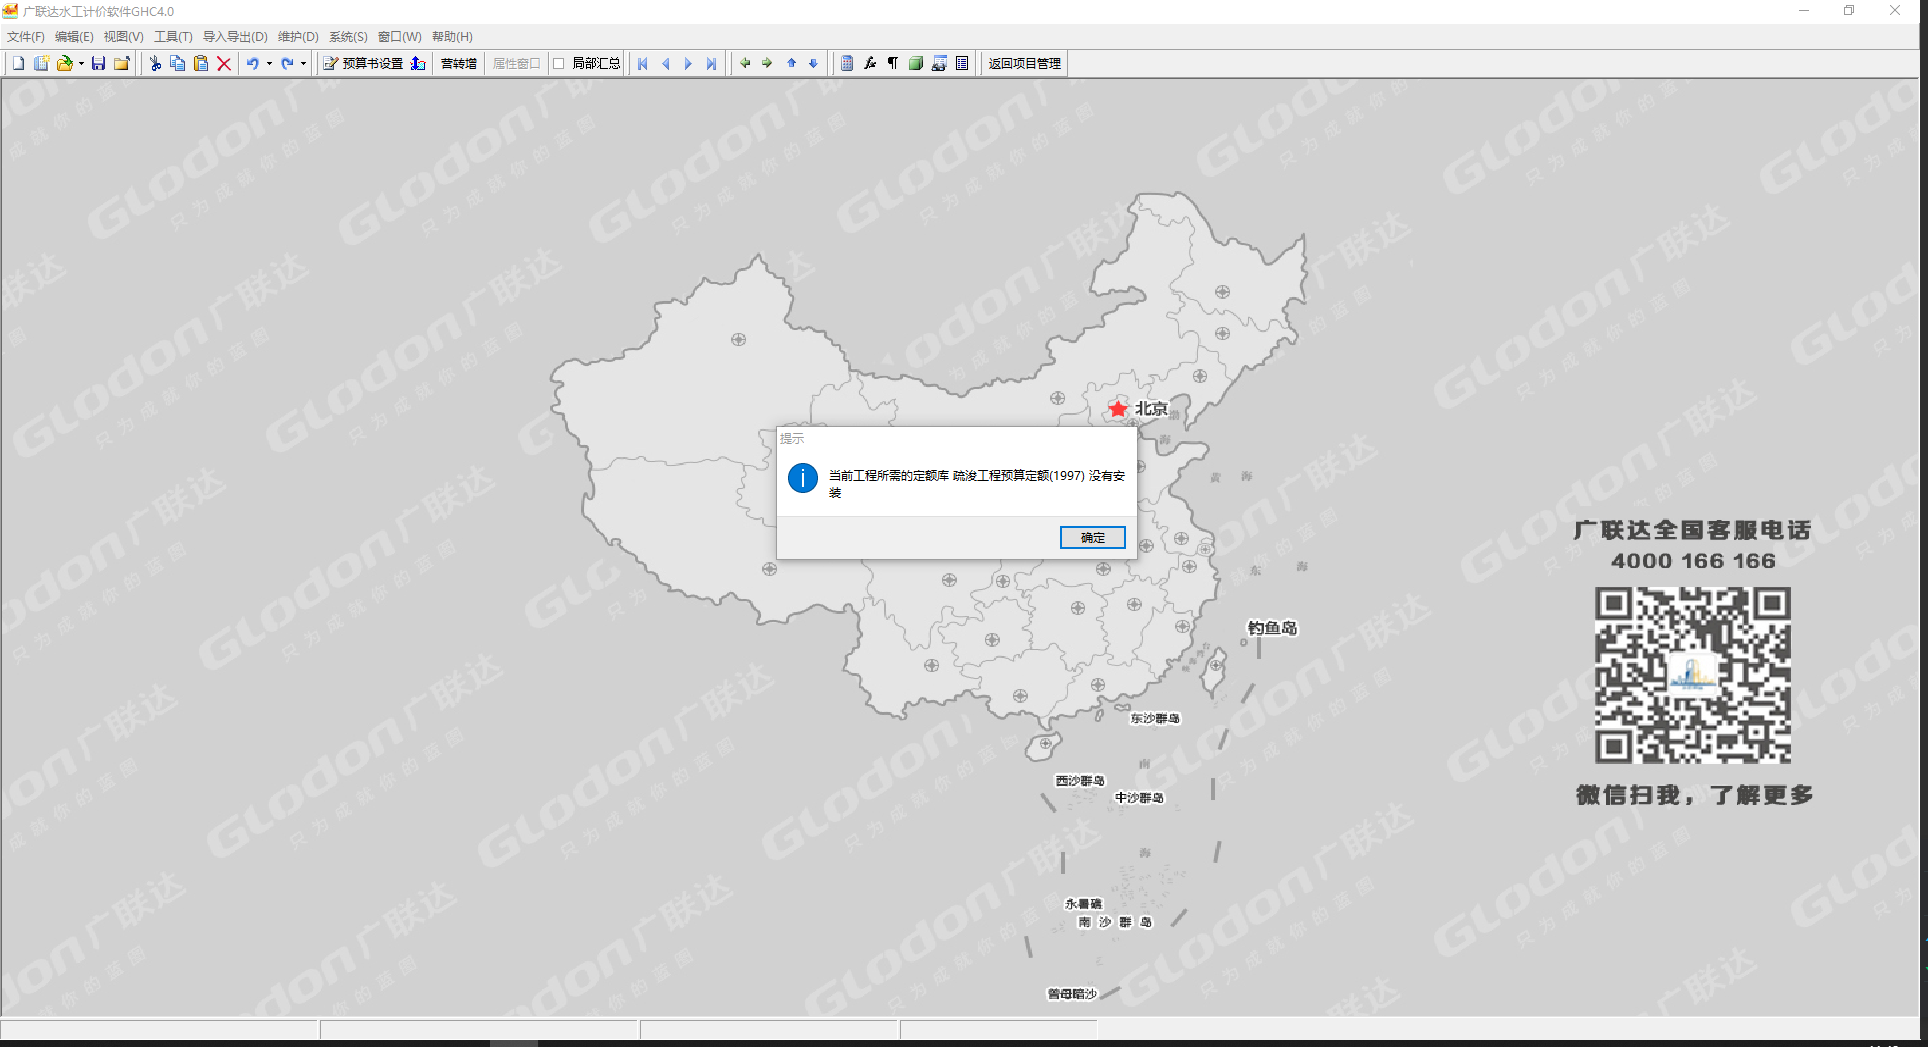Image resolution: width=1928 pixels, height=1047 pixels.
Task: Open the redo history dropdown arrow
Action: (303, 63)
